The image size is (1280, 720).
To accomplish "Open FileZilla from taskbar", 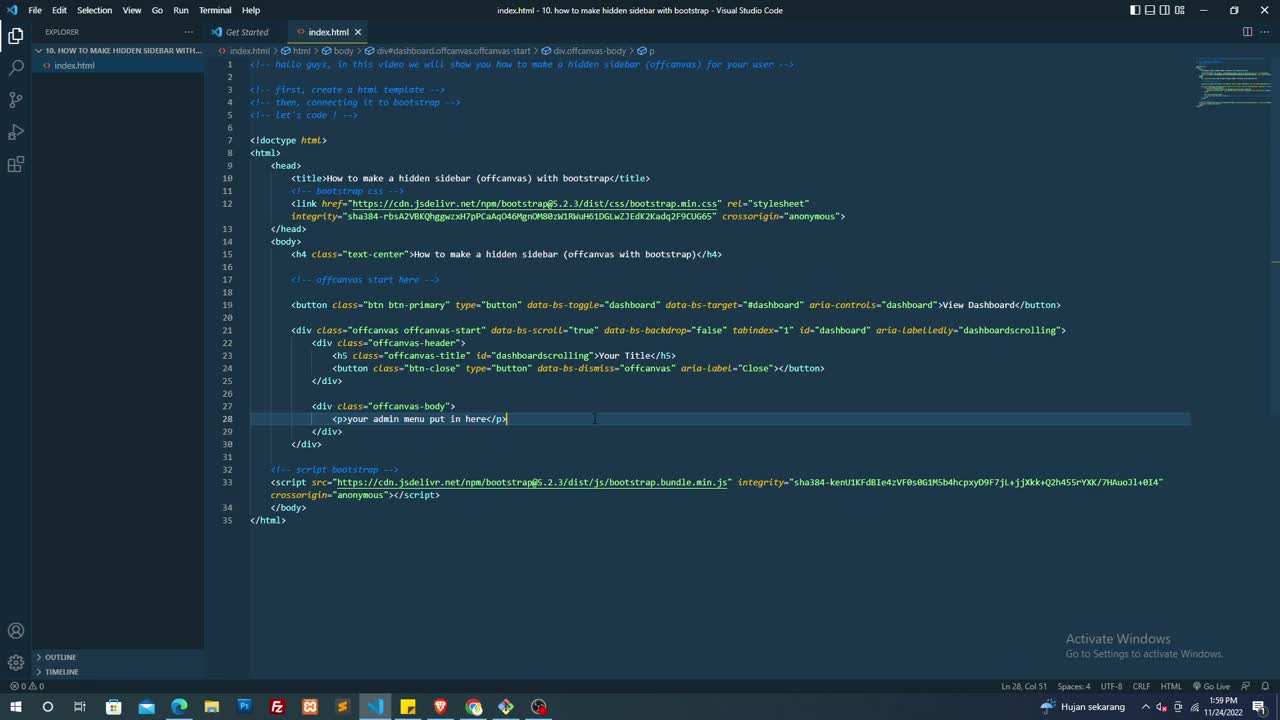I will 277,707.
